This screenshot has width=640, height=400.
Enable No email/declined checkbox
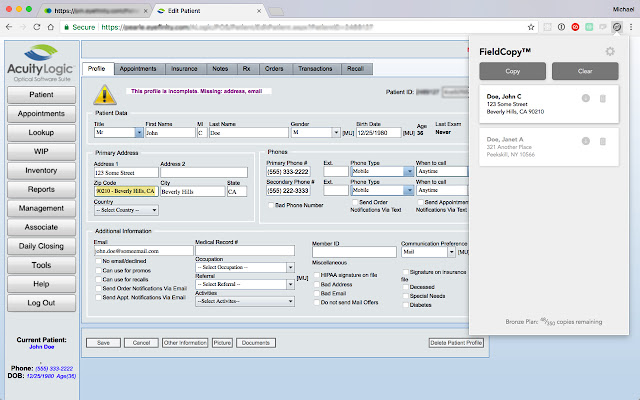(98, 261)
